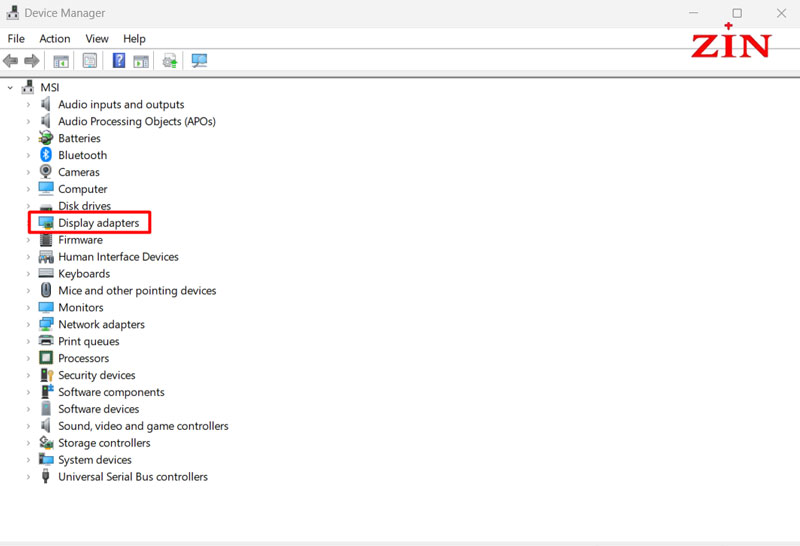Select the 'Processors' label

[x=84, y=358]
